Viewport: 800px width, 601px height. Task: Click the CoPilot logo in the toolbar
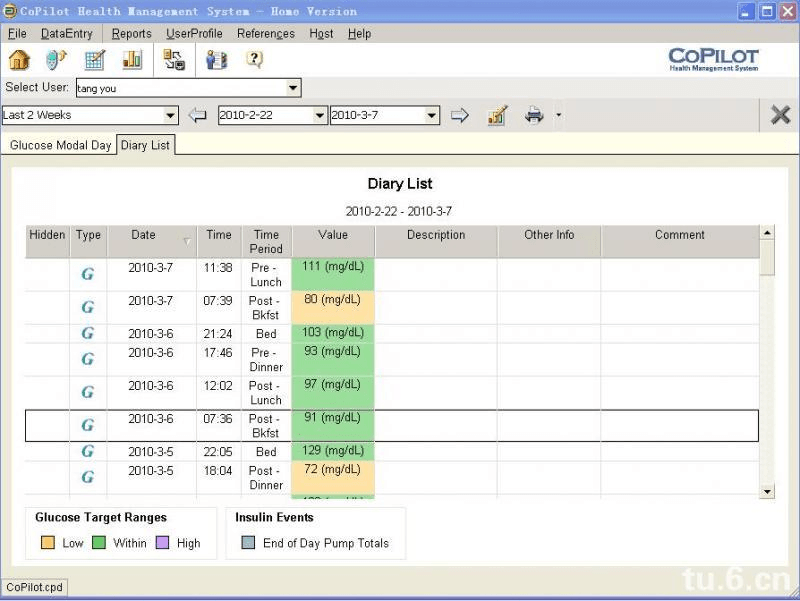click(713, 59)
